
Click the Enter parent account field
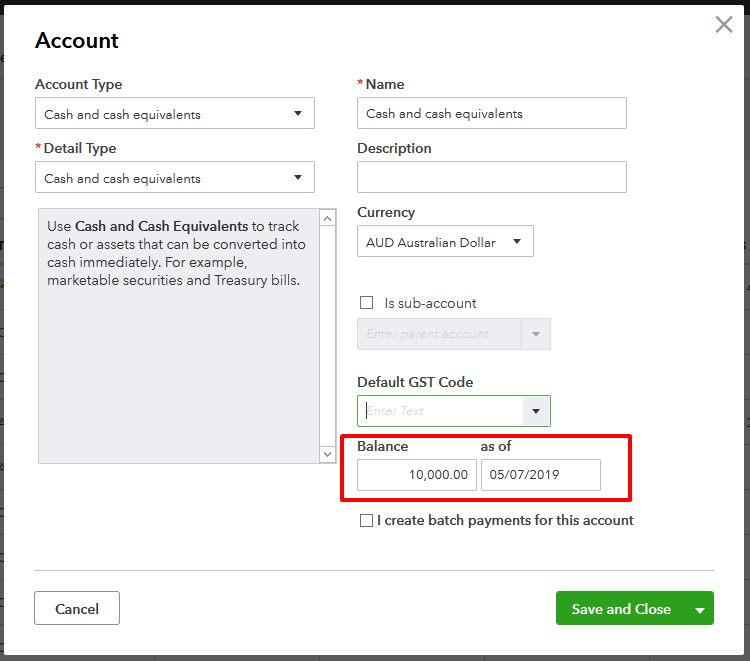coord(438,334)
